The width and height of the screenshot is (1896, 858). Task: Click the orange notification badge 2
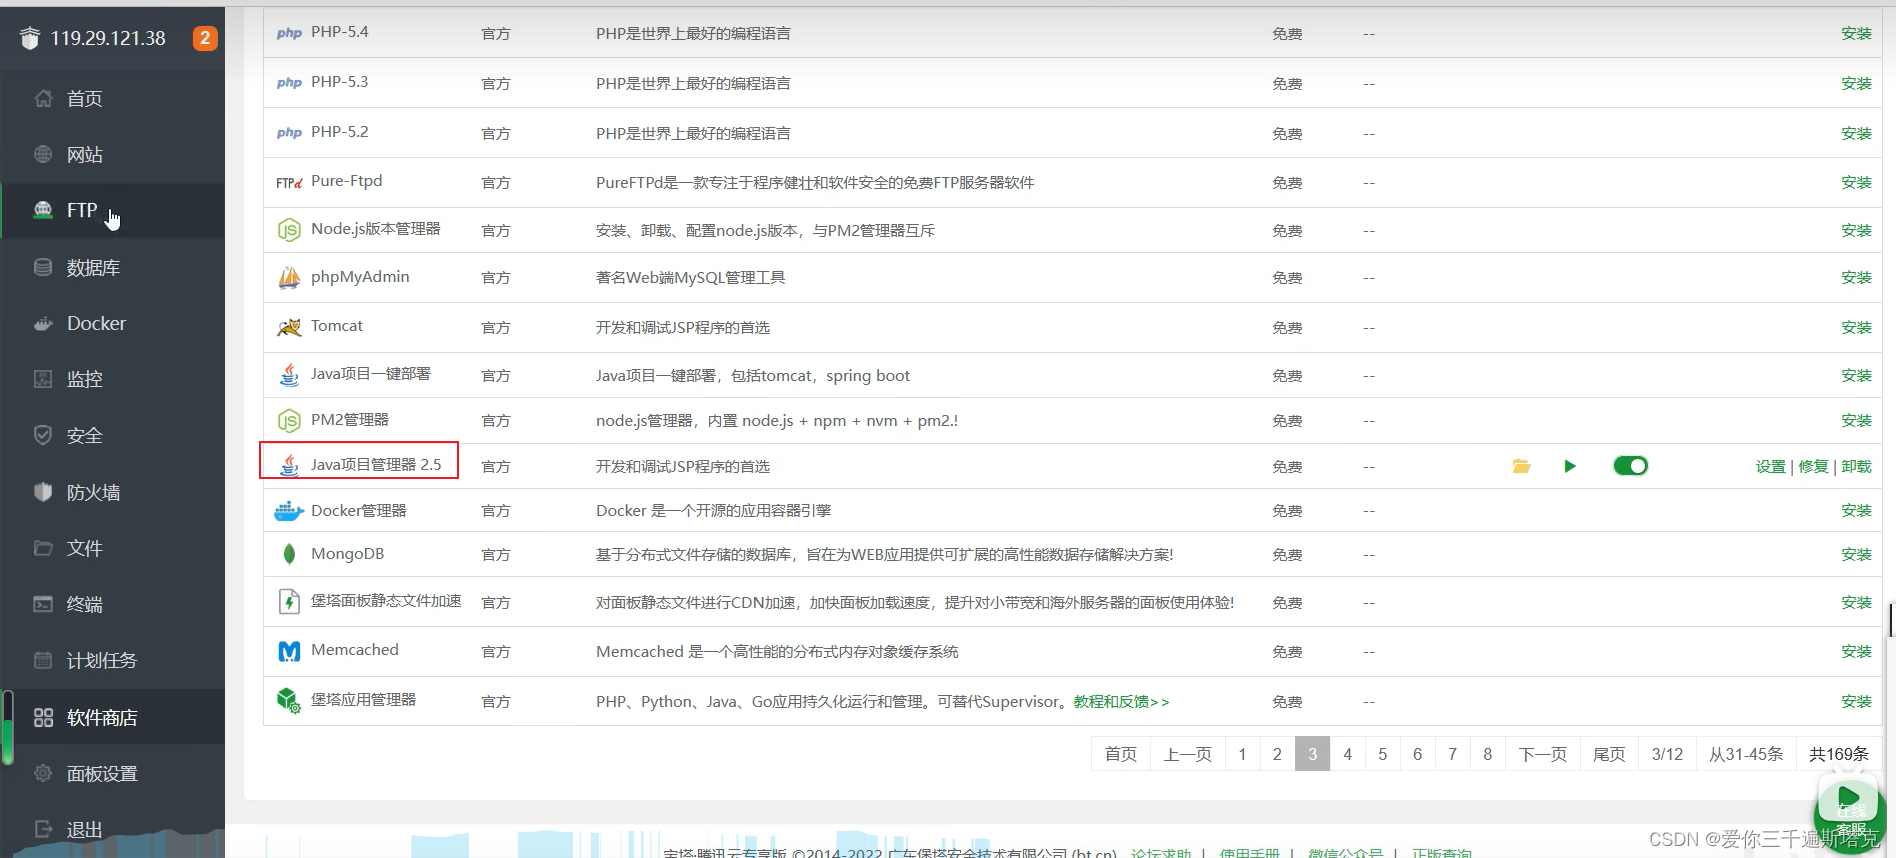coord(205,38)
